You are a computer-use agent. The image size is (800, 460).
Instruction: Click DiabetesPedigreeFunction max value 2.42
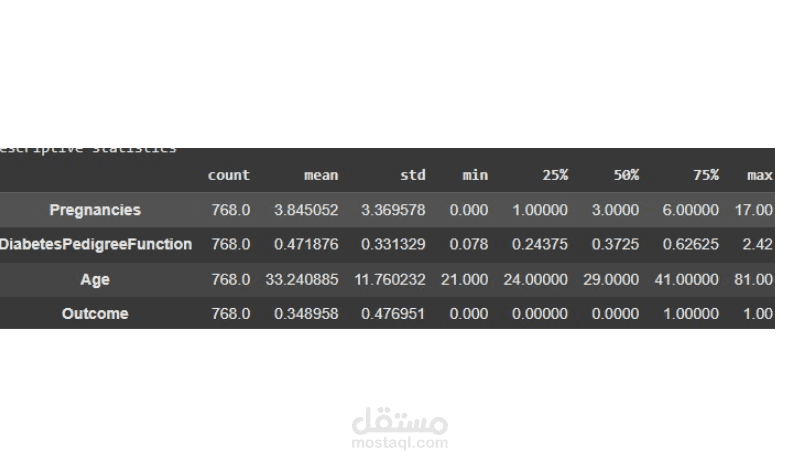(x=757, y=244)
